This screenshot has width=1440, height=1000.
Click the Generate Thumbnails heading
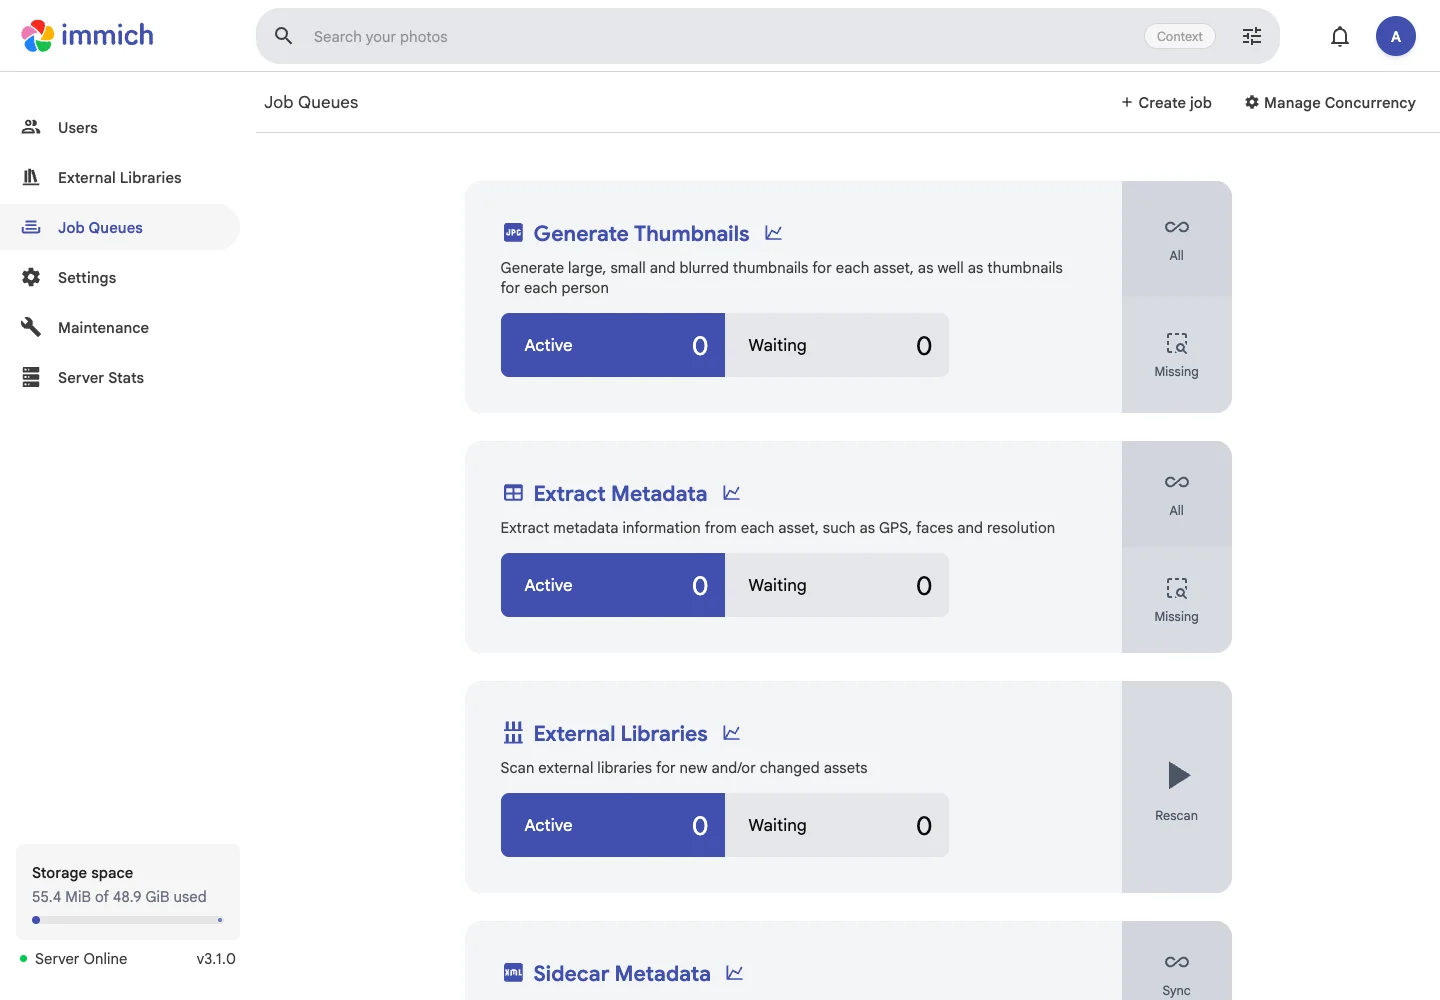click(x=641, y=233)
